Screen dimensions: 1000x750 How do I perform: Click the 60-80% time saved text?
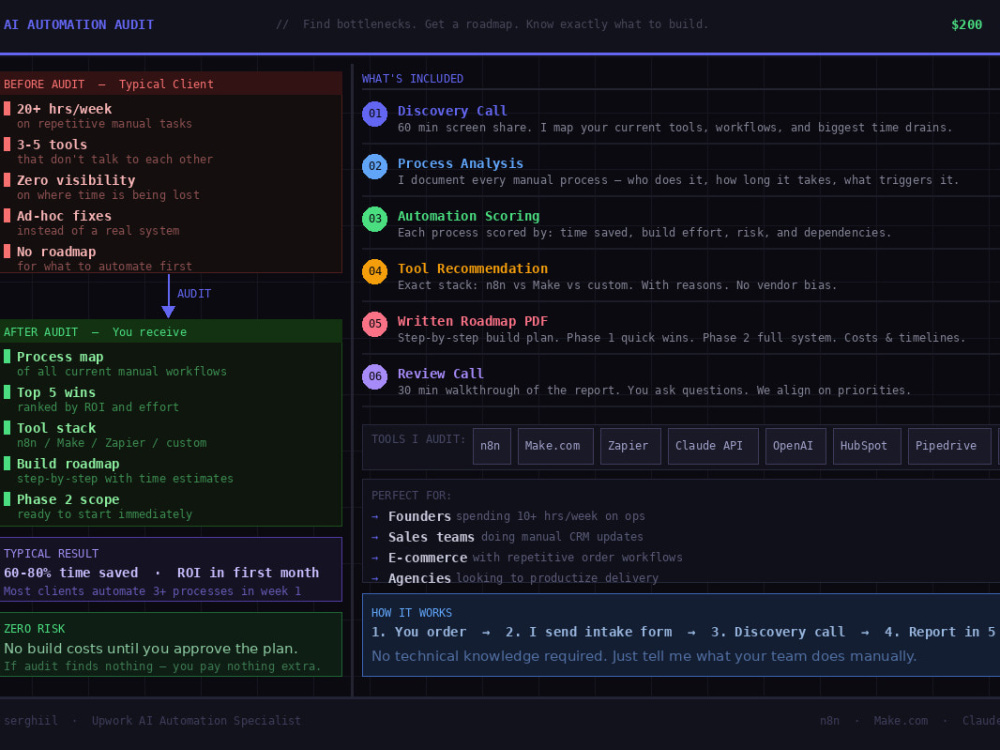(x=71, y=573)
